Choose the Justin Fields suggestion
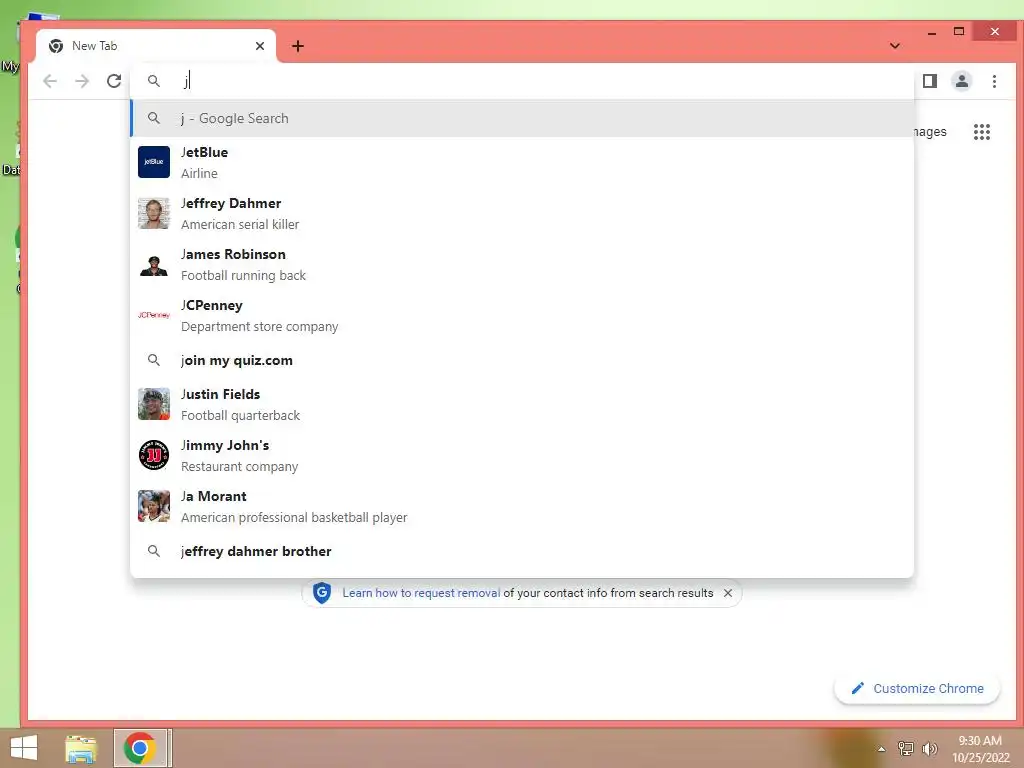The image size is (1024, 768). coord(522,404)
